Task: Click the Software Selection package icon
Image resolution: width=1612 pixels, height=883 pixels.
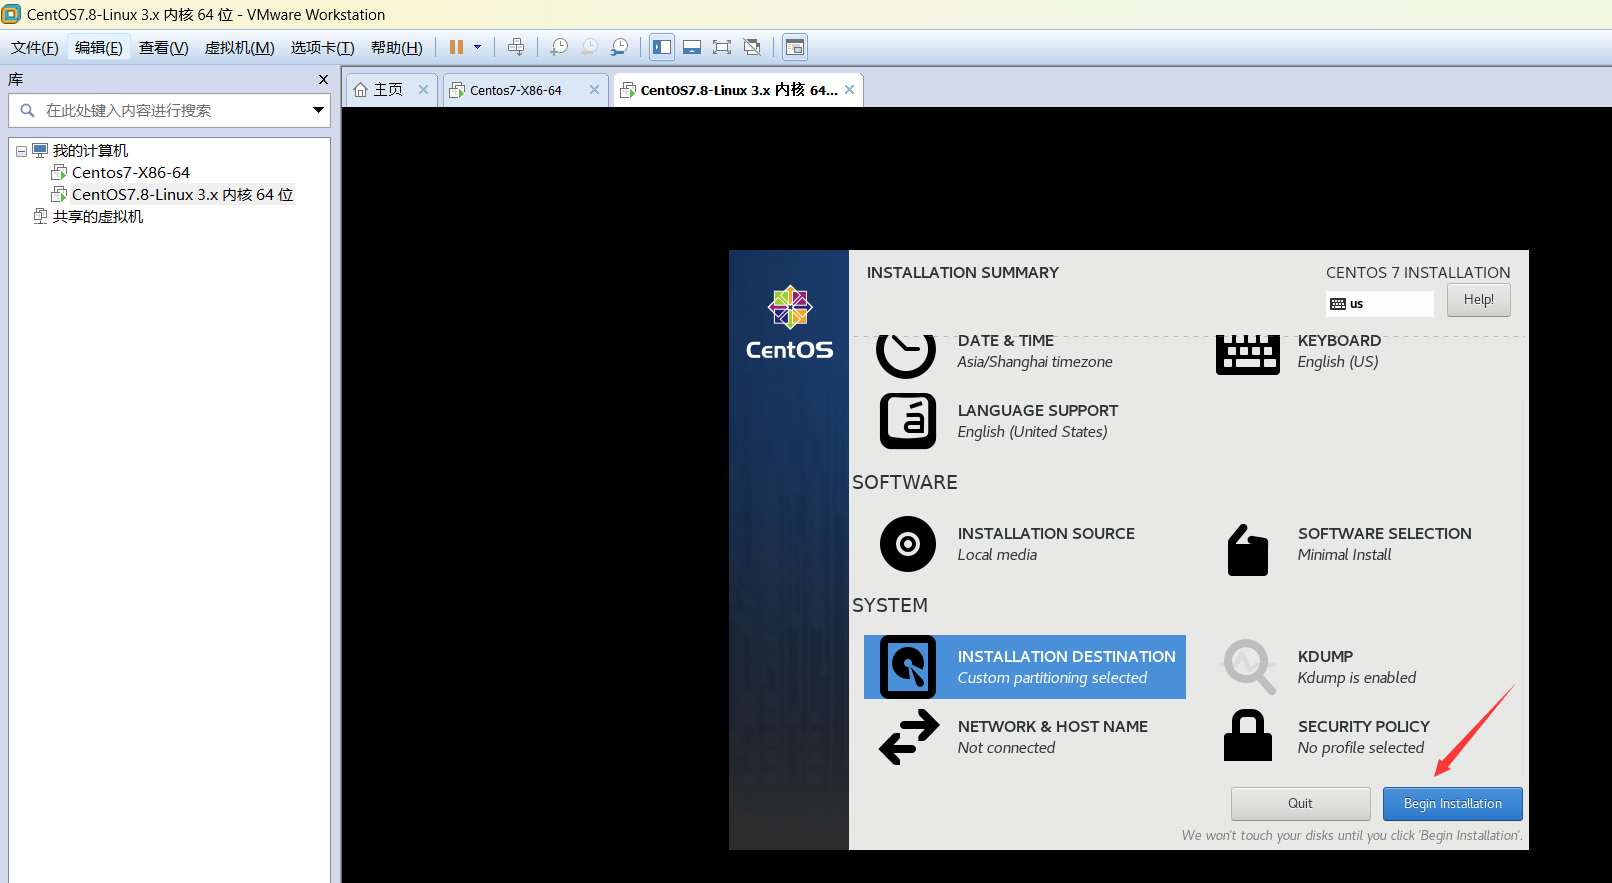Action: (1247, 549)
